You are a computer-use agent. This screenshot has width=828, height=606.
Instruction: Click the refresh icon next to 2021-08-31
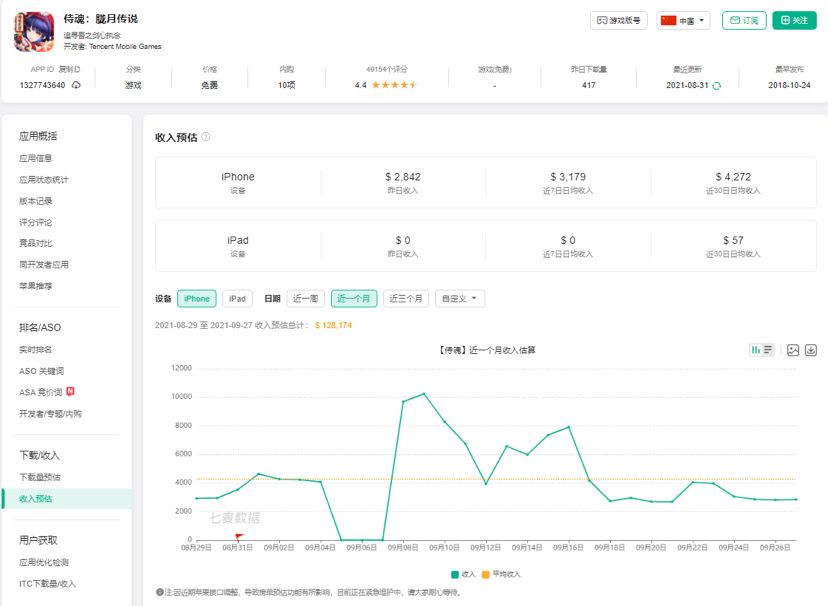point(717,86)
